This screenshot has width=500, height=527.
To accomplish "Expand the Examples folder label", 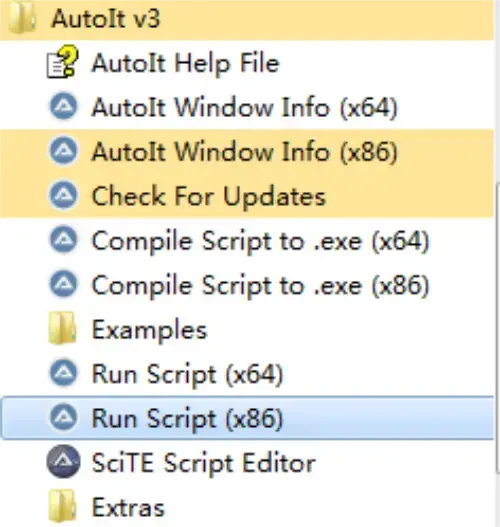I will pos(150,330).
